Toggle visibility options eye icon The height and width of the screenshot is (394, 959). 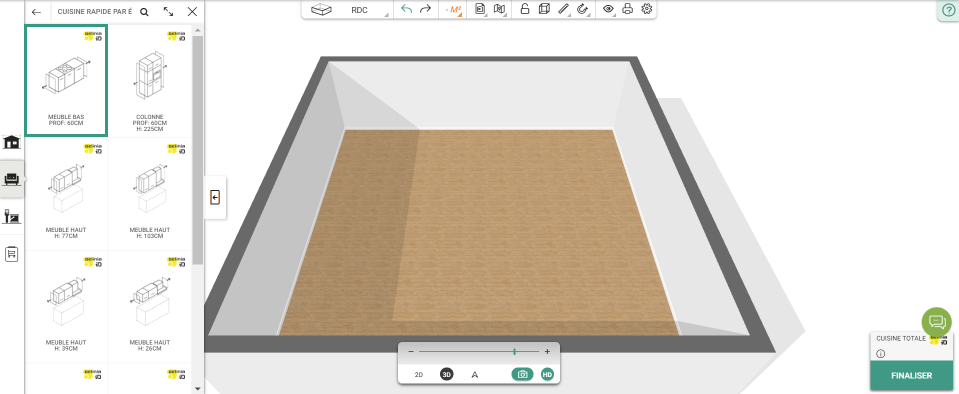tap(608, 9)
